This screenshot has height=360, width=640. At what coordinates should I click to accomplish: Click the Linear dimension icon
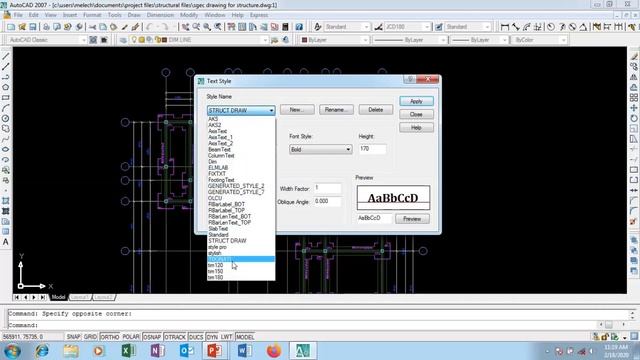click(505, 27)
